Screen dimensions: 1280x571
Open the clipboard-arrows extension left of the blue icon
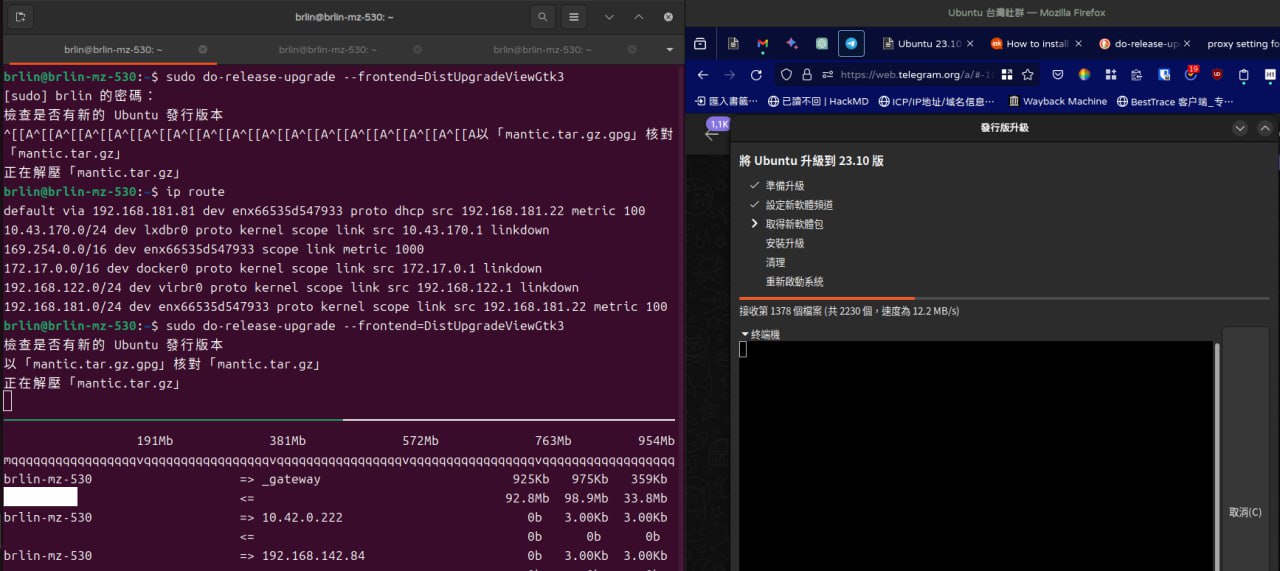(x=1137, y=75)
